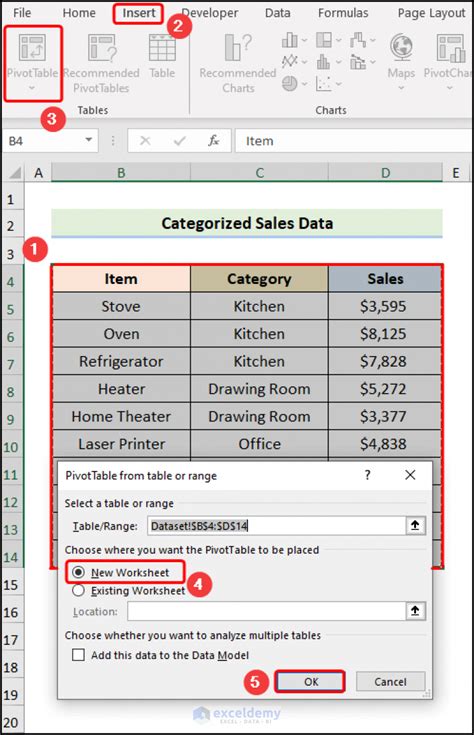This screenshot has width=474, height=735.
Task: Open help in the PivotTable dialog
Action: coord(368,475)
